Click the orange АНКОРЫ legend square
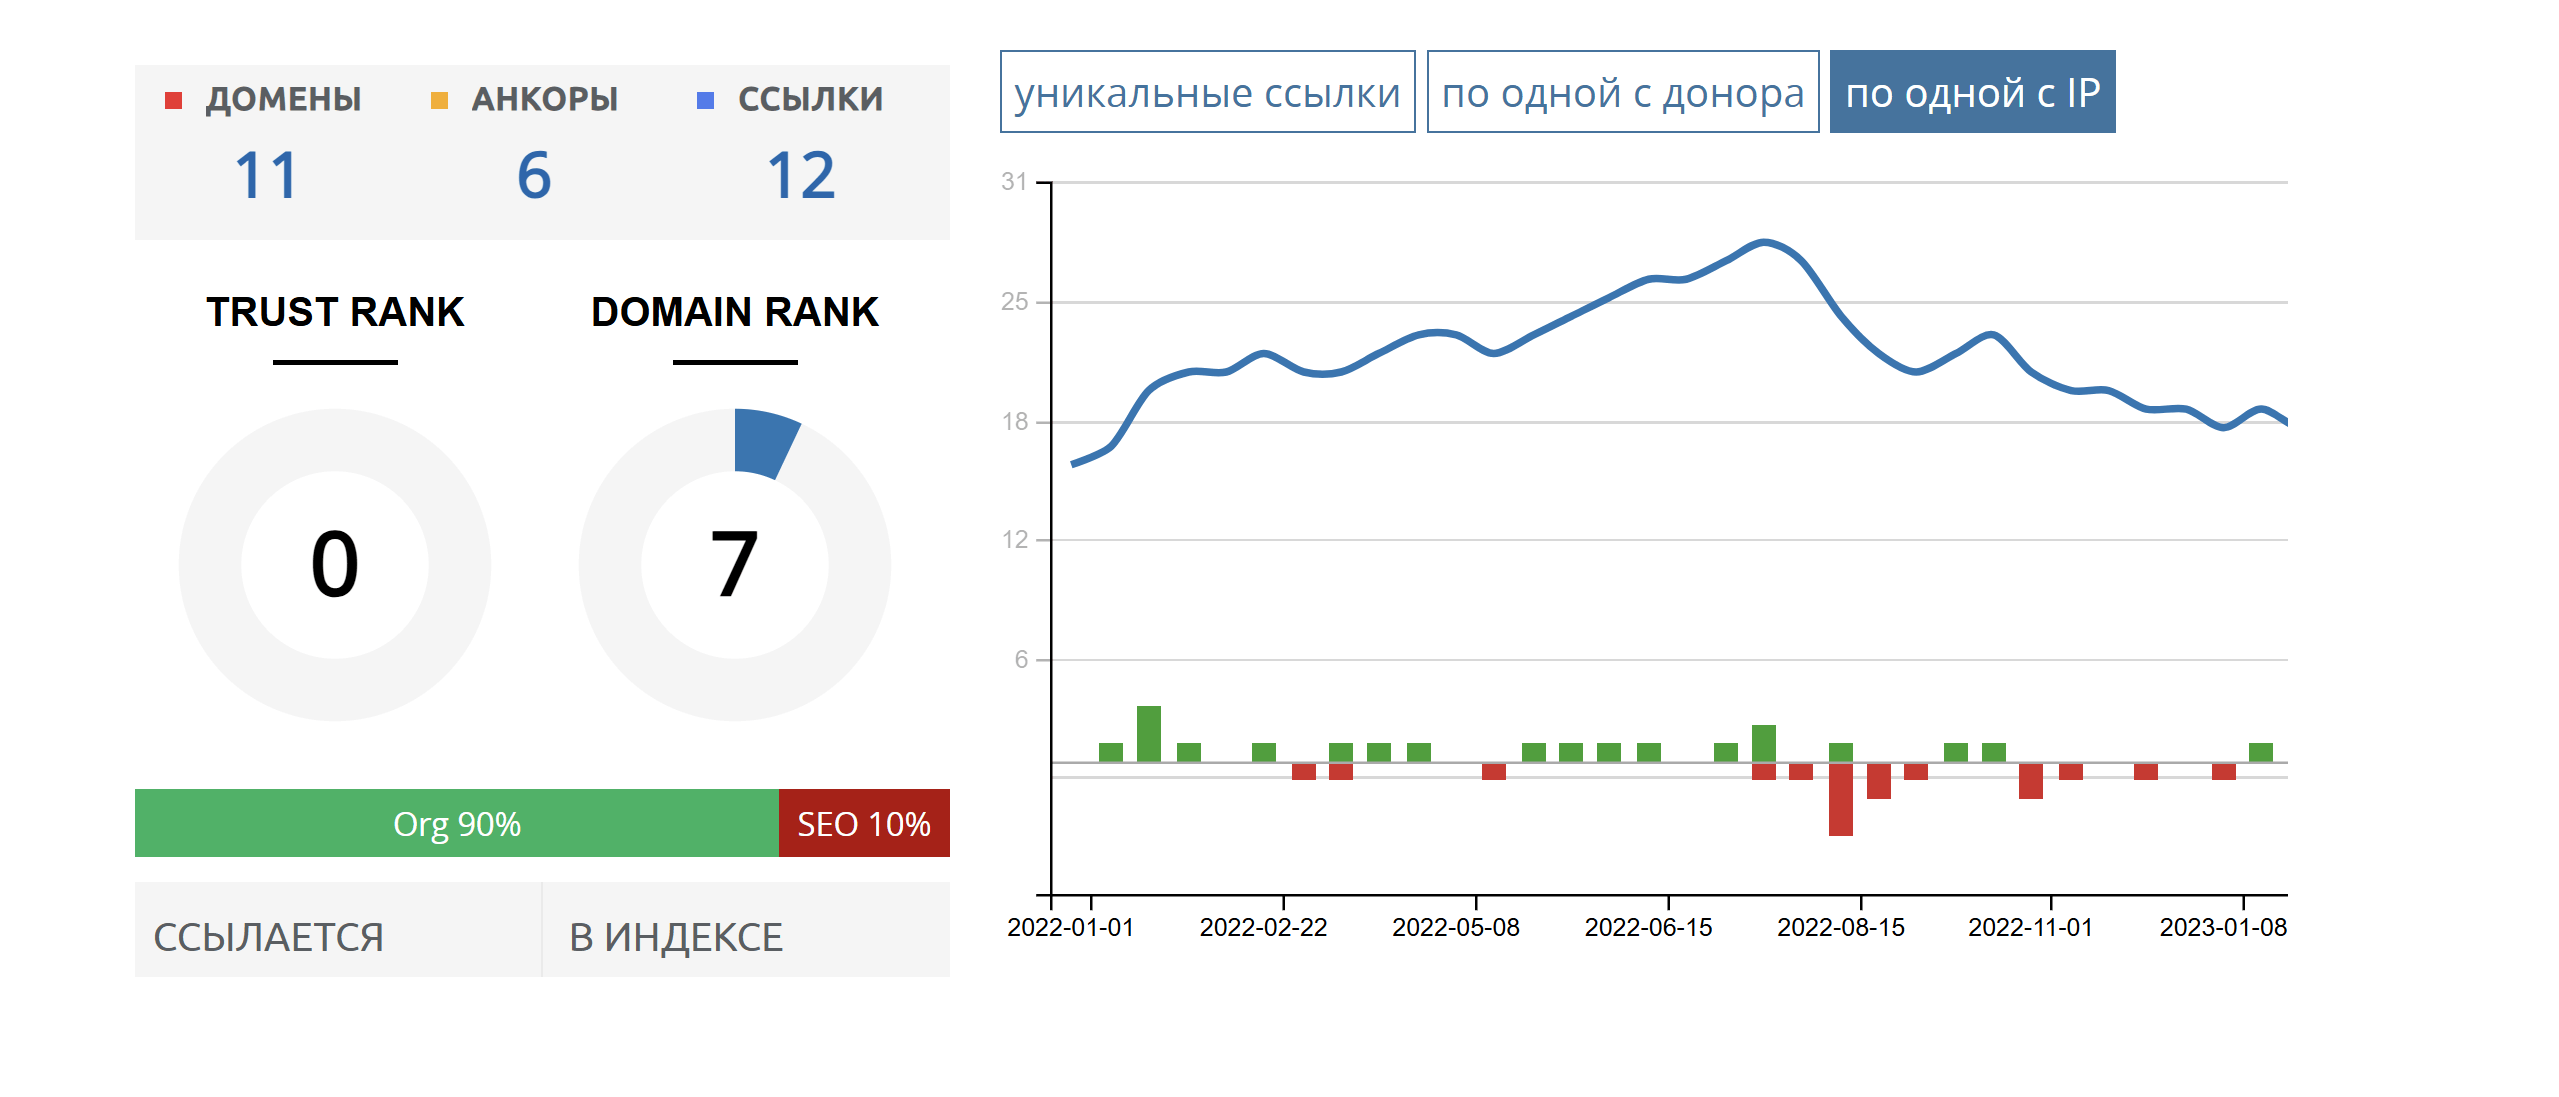 tap(439, 100)
